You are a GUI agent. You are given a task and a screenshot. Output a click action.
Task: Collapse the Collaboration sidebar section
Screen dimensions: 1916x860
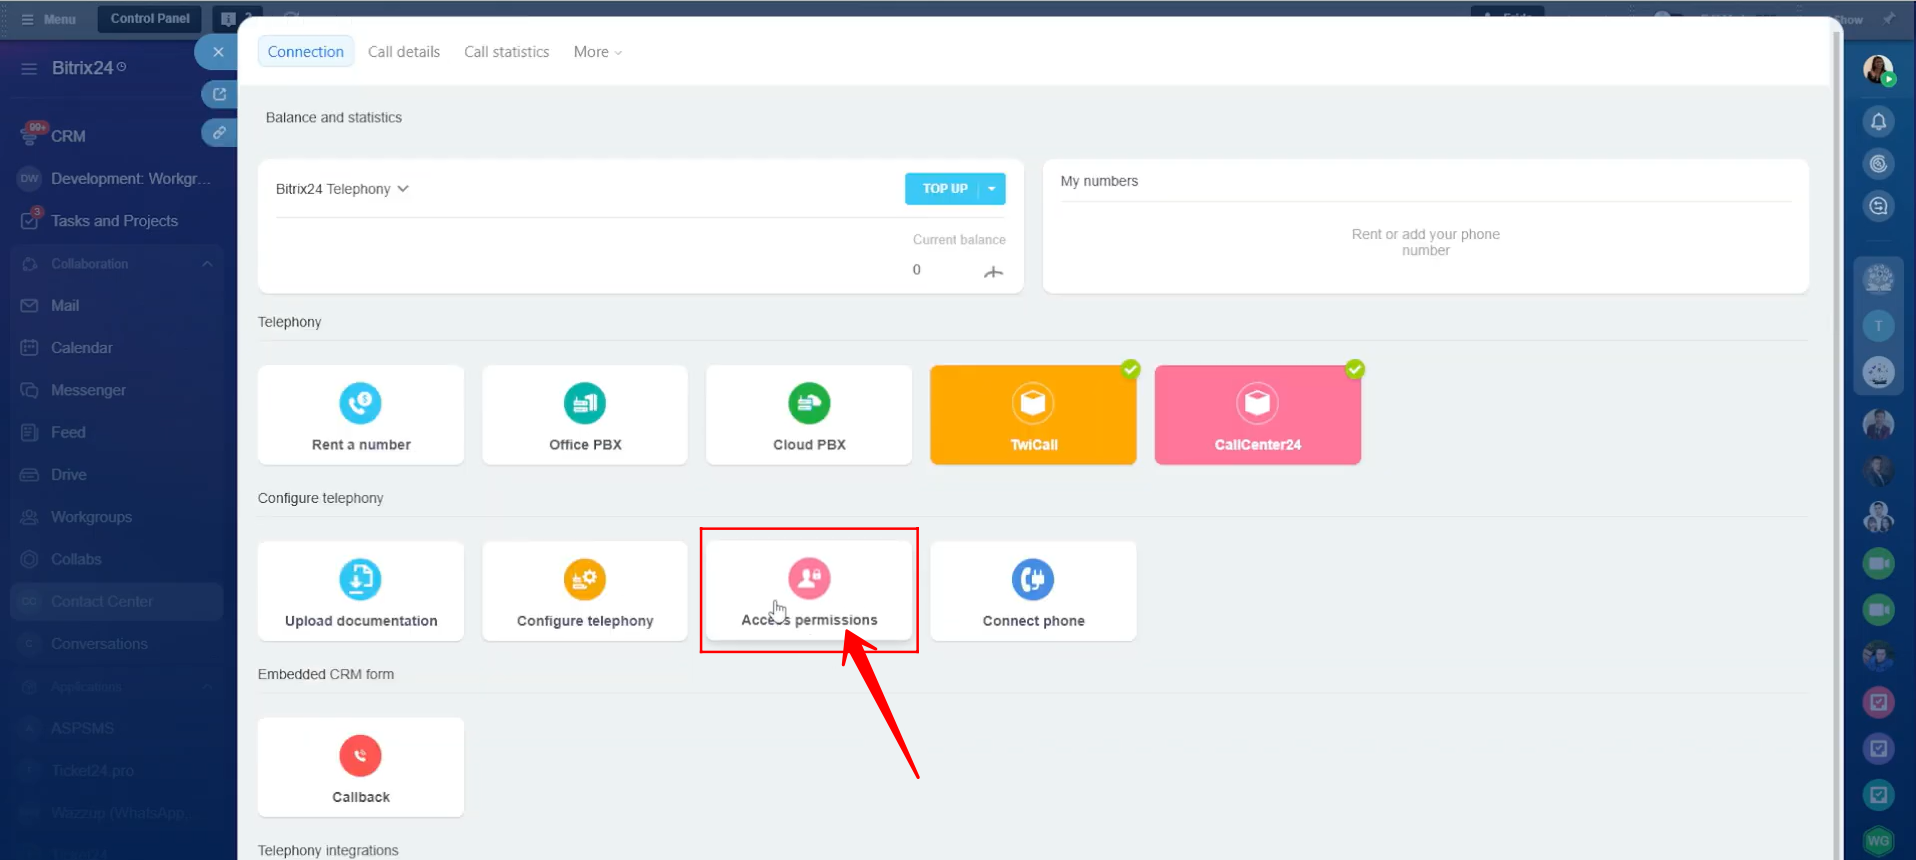click(x=207, y=264)
